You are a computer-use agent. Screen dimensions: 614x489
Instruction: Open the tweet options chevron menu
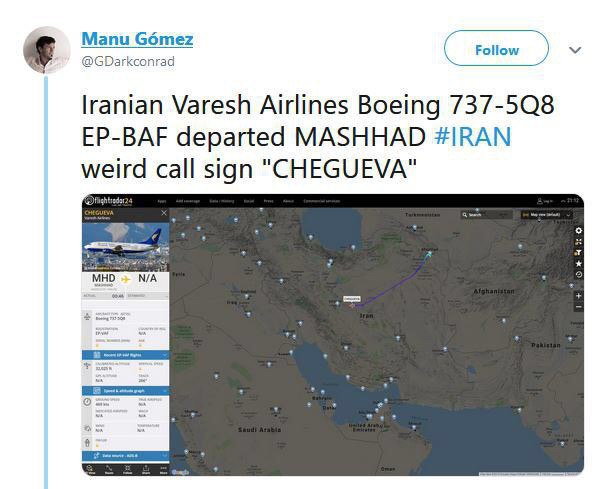click(575, 50)
